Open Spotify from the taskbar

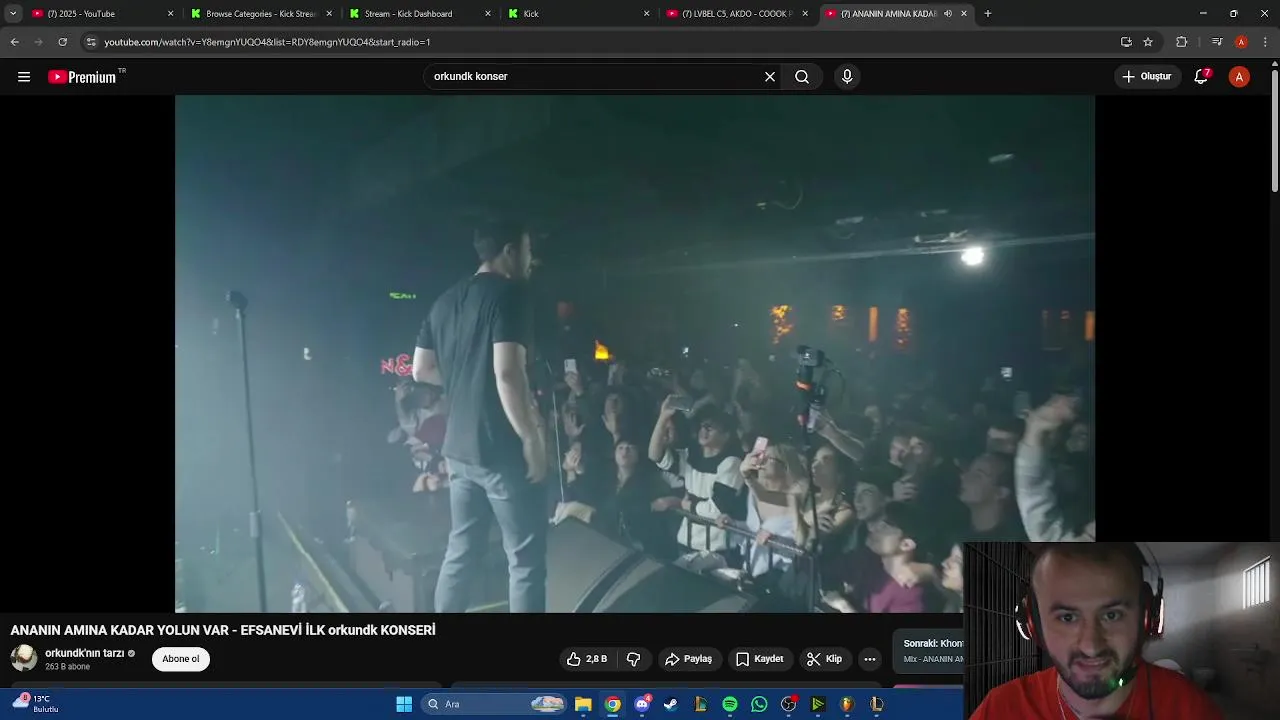click(730, 704)
